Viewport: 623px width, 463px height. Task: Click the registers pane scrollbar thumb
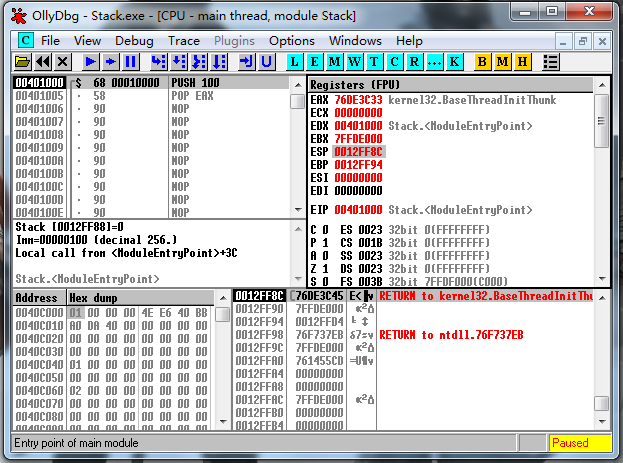(x=602, y=121)
